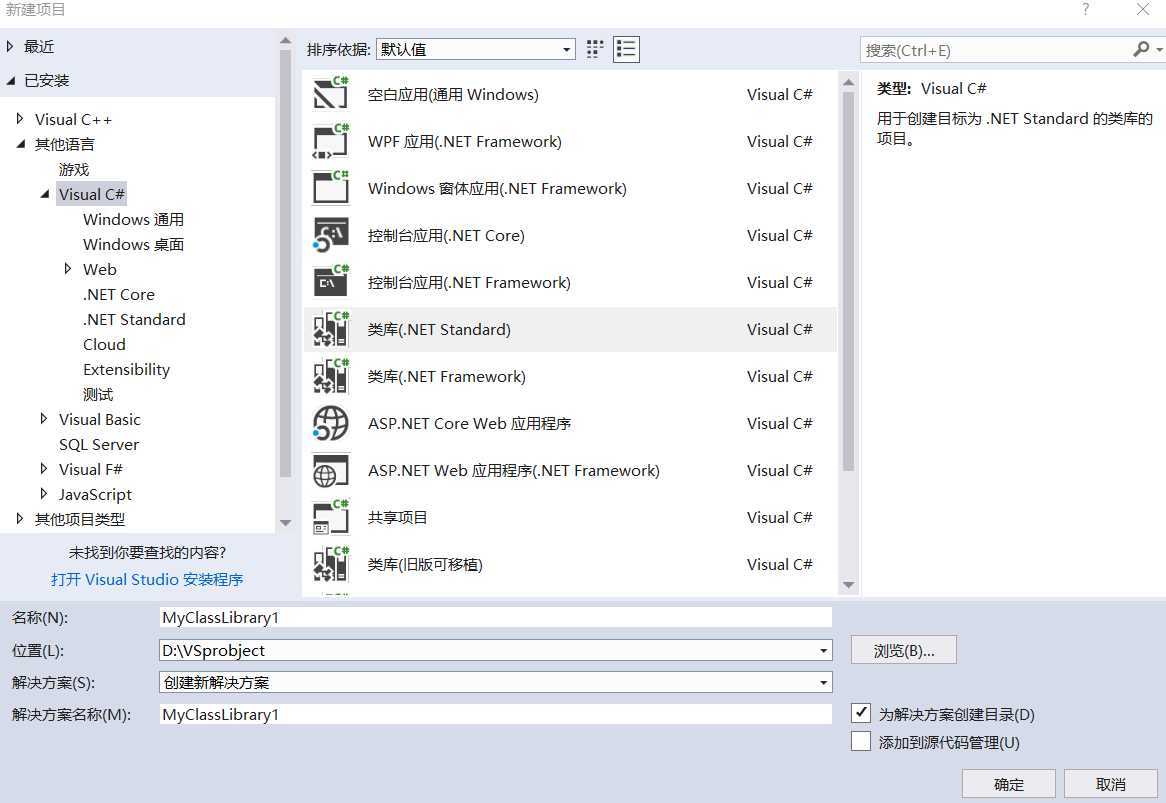Screen dimensions: 1166x803
Task: Open the 位置 location dropdown arrow
Action: (x=823, y=651)
